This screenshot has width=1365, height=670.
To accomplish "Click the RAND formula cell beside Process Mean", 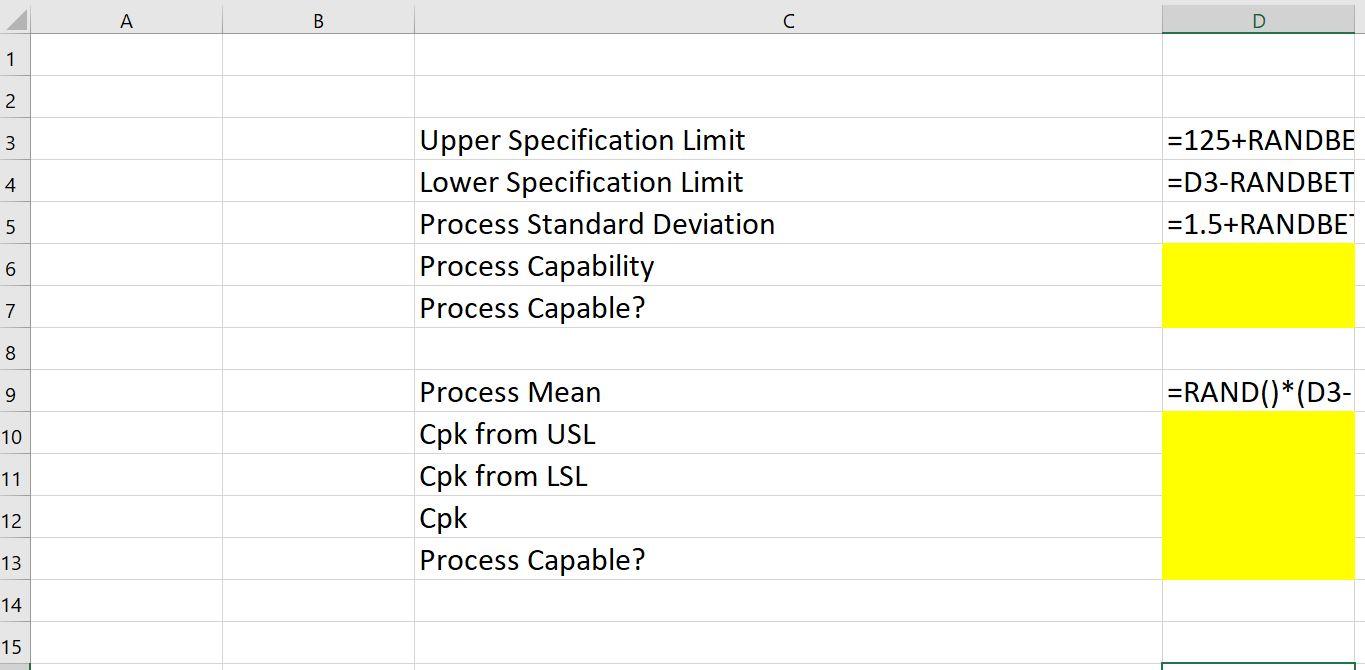I will pos(1257,392).
